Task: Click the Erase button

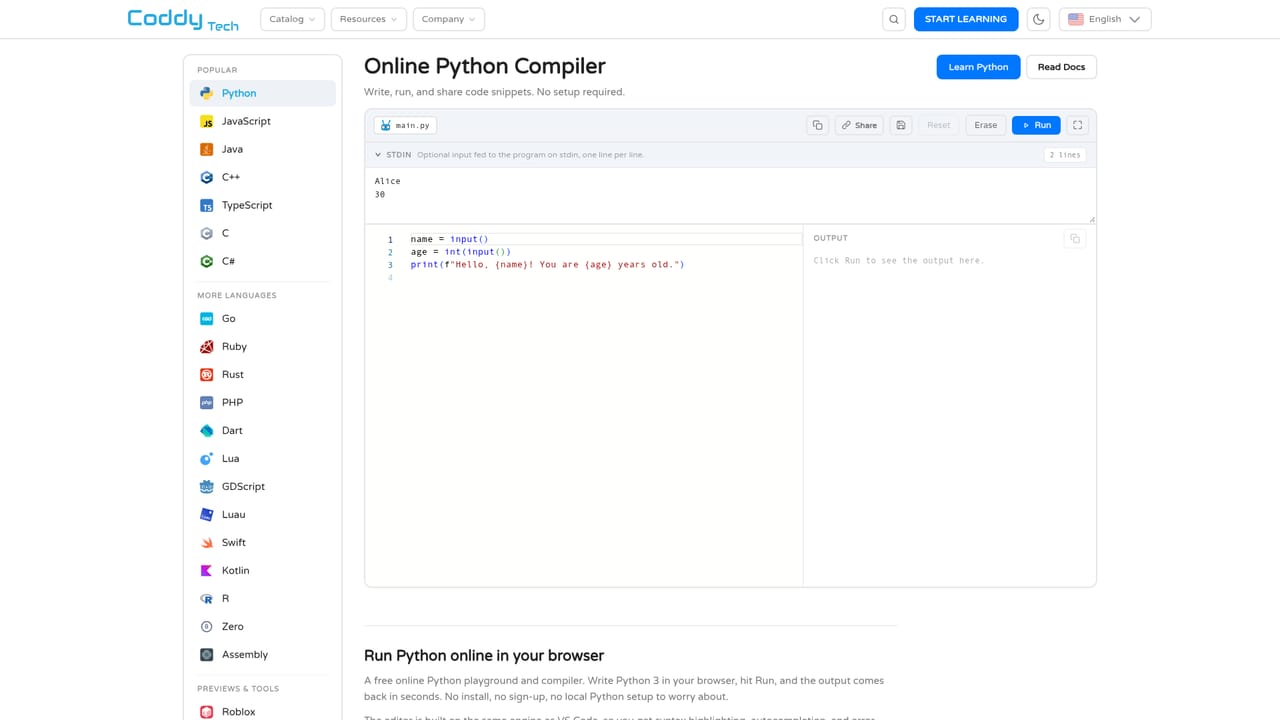Action: point(986,125)
